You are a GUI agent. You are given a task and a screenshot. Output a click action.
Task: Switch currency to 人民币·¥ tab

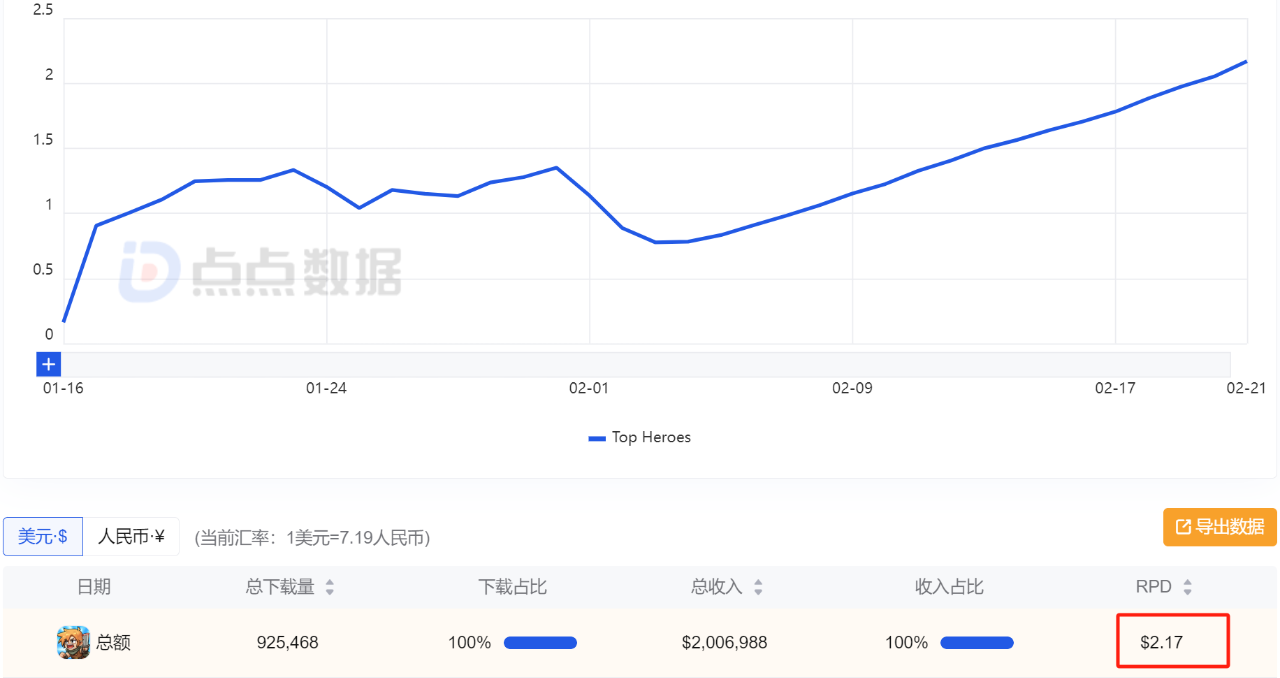click(131, 536)
